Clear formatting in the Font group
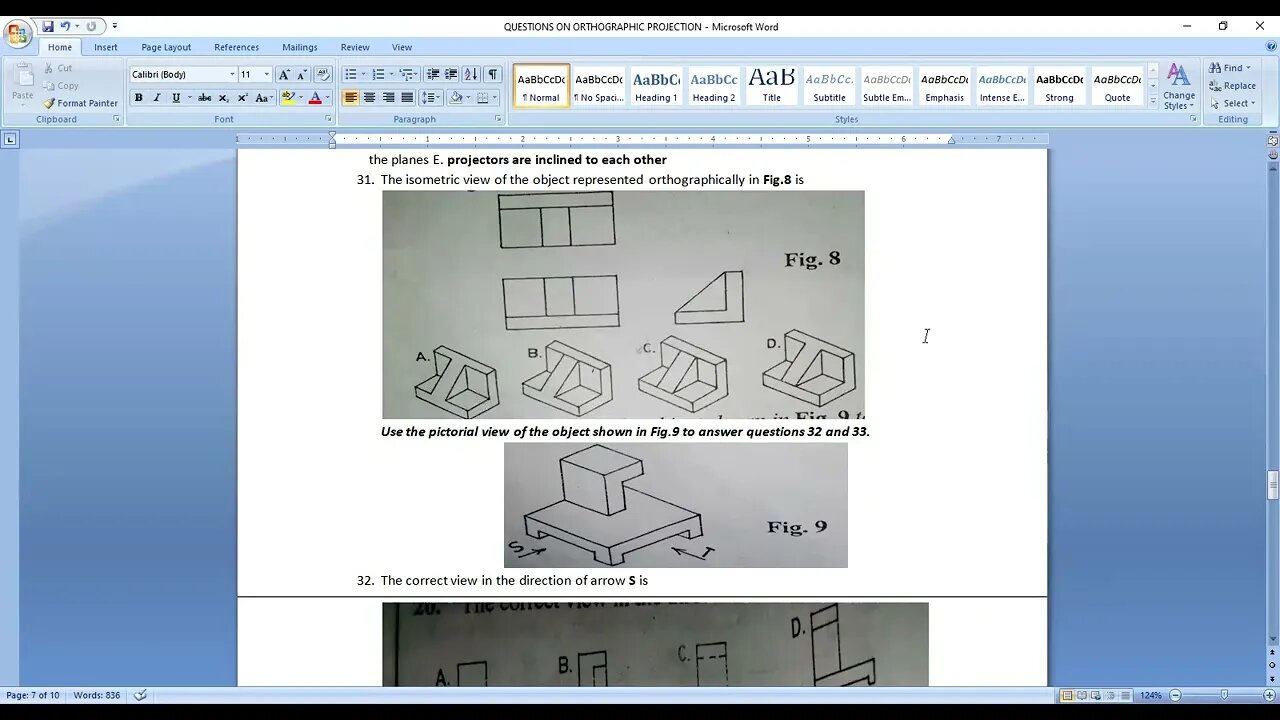1280x720 pixels. [322, 74]
